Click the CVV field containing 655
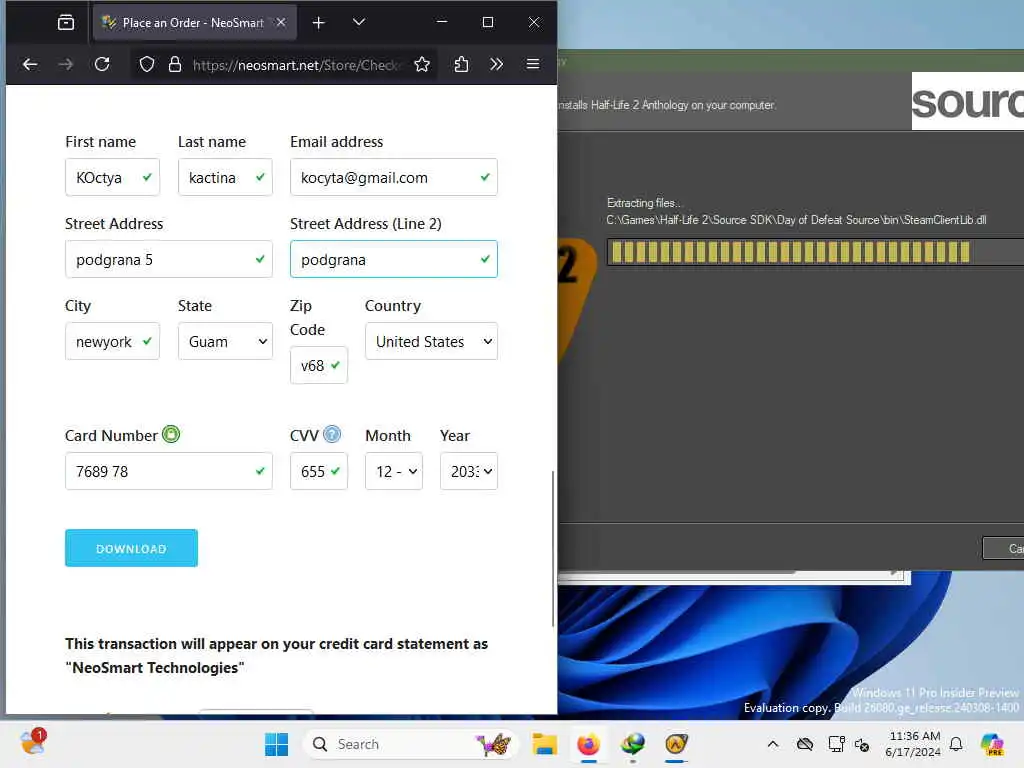Screen dimensions: 1024x768 [319, 471]
